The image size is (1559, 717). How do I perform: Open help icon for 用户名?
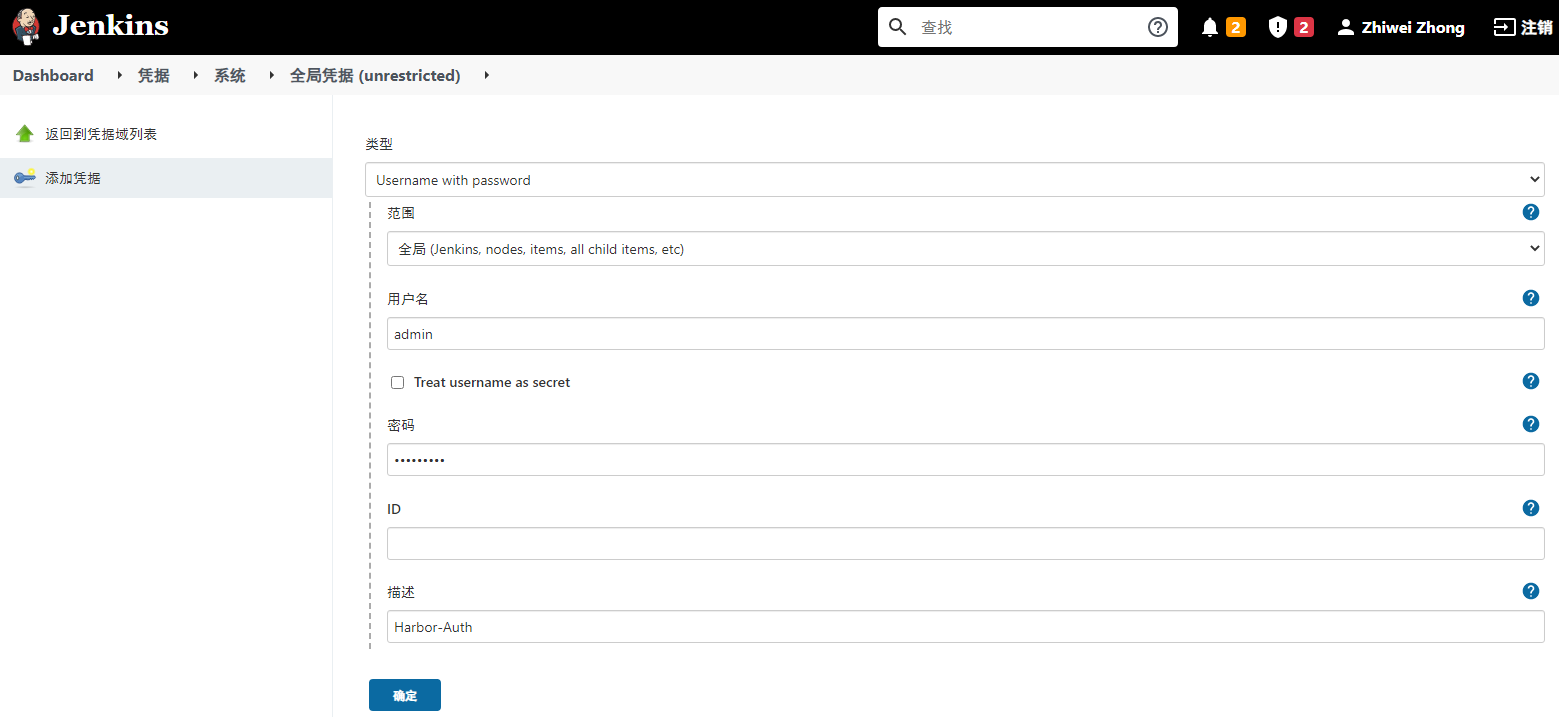coord(1530,298)
